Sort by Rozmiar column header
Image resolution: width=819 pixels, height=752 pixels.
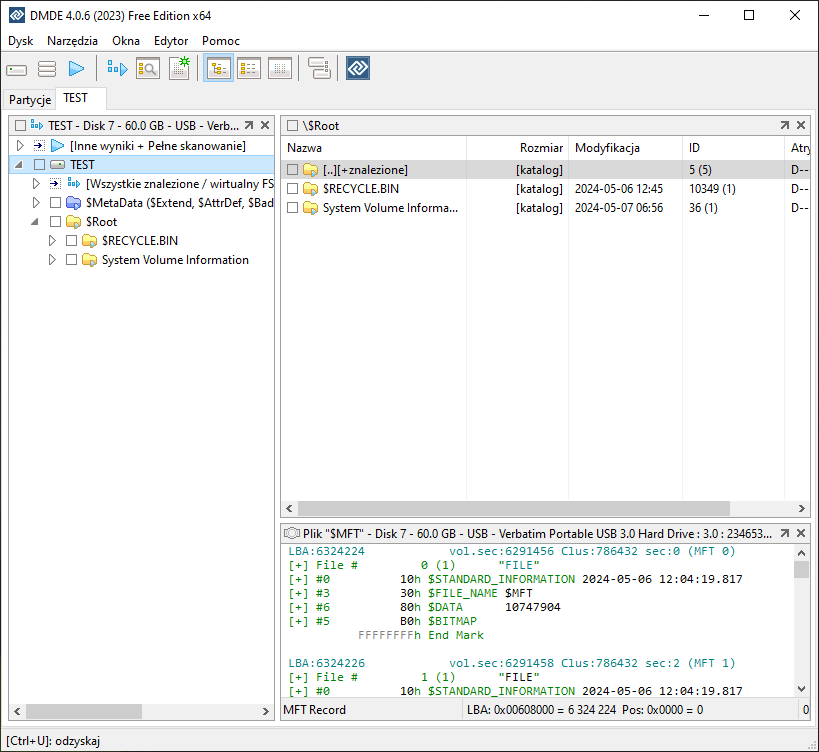517,148
